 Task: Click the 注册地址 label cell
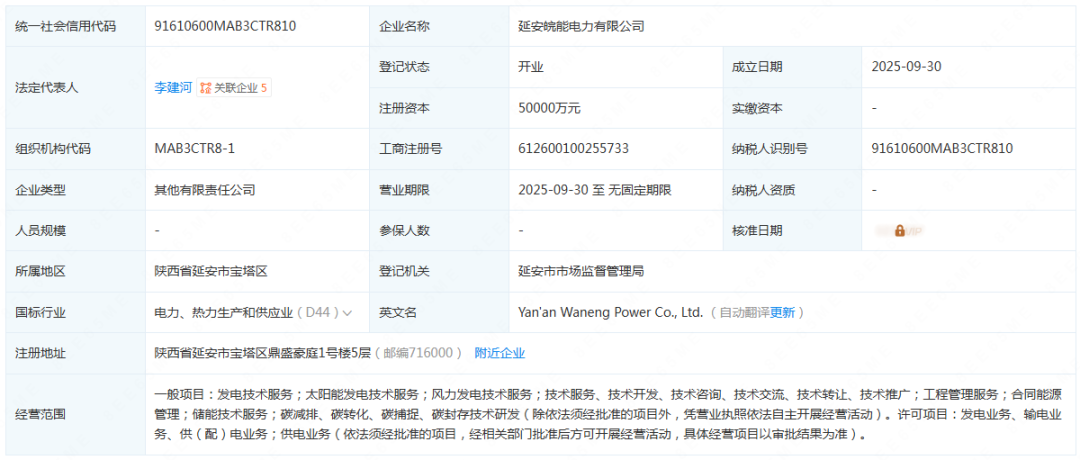pos(76,353)
